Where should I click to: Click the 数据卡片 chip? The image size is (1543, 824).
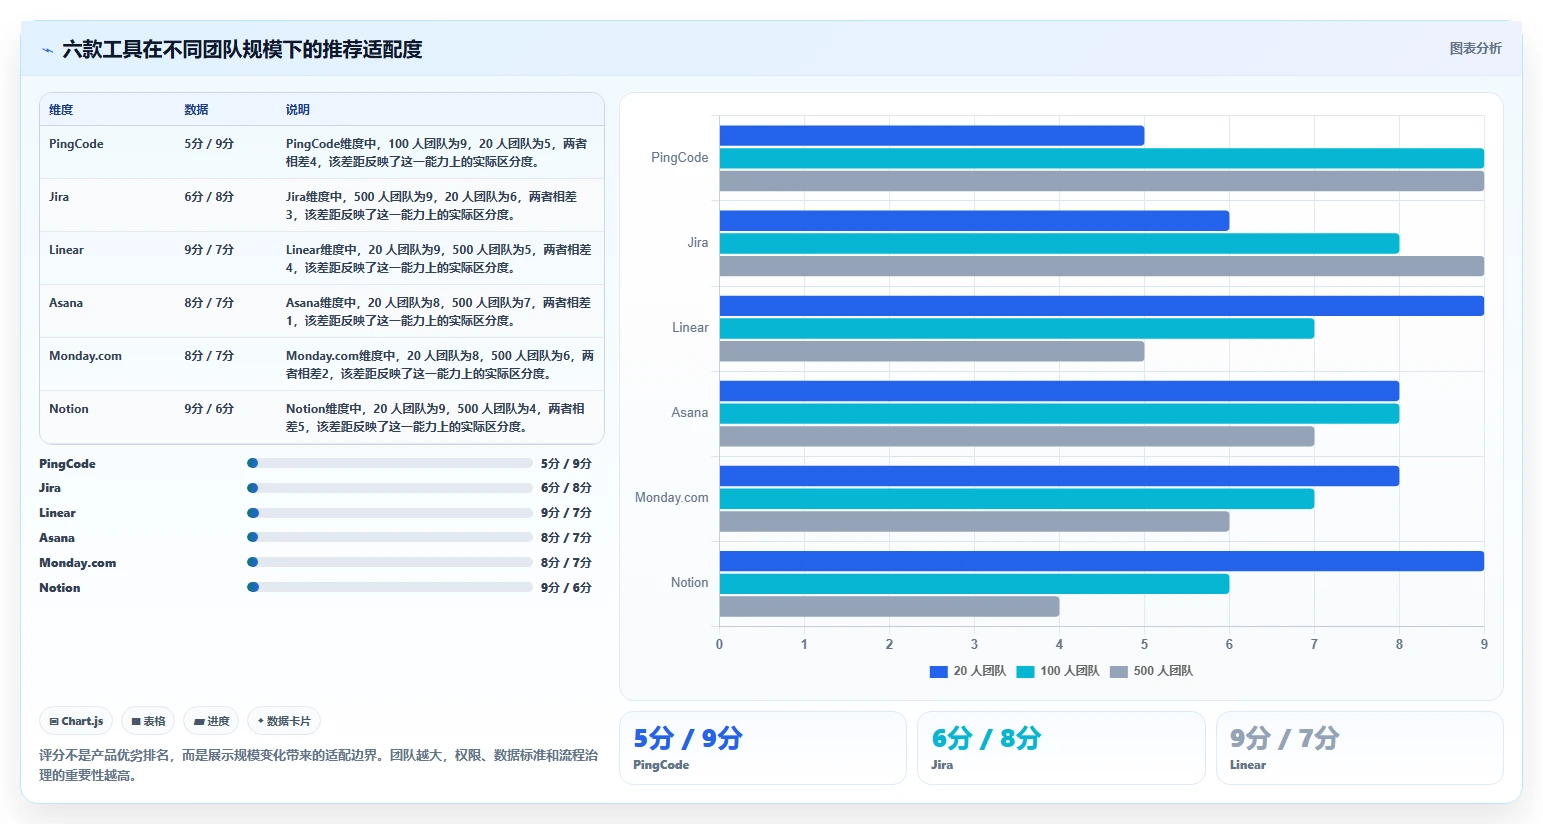click(x=284, y=721)
